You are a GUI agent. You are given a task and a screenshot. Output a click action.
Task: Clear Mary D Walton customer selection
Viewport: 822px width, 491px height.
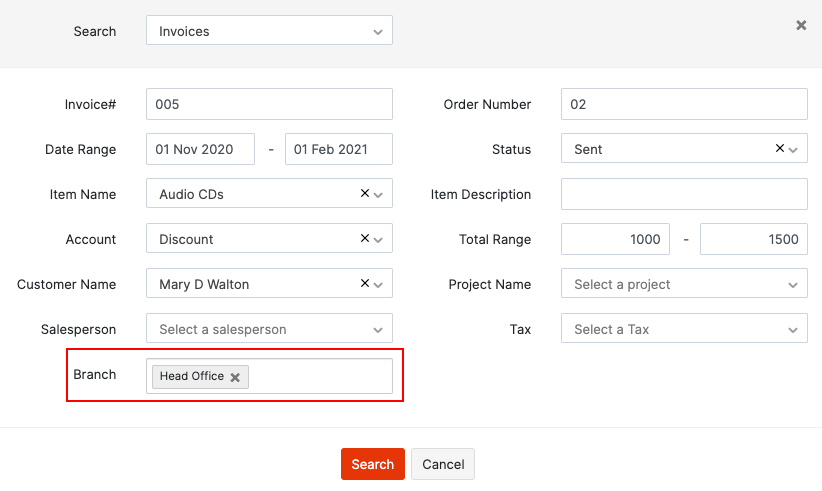pos(365,284)
